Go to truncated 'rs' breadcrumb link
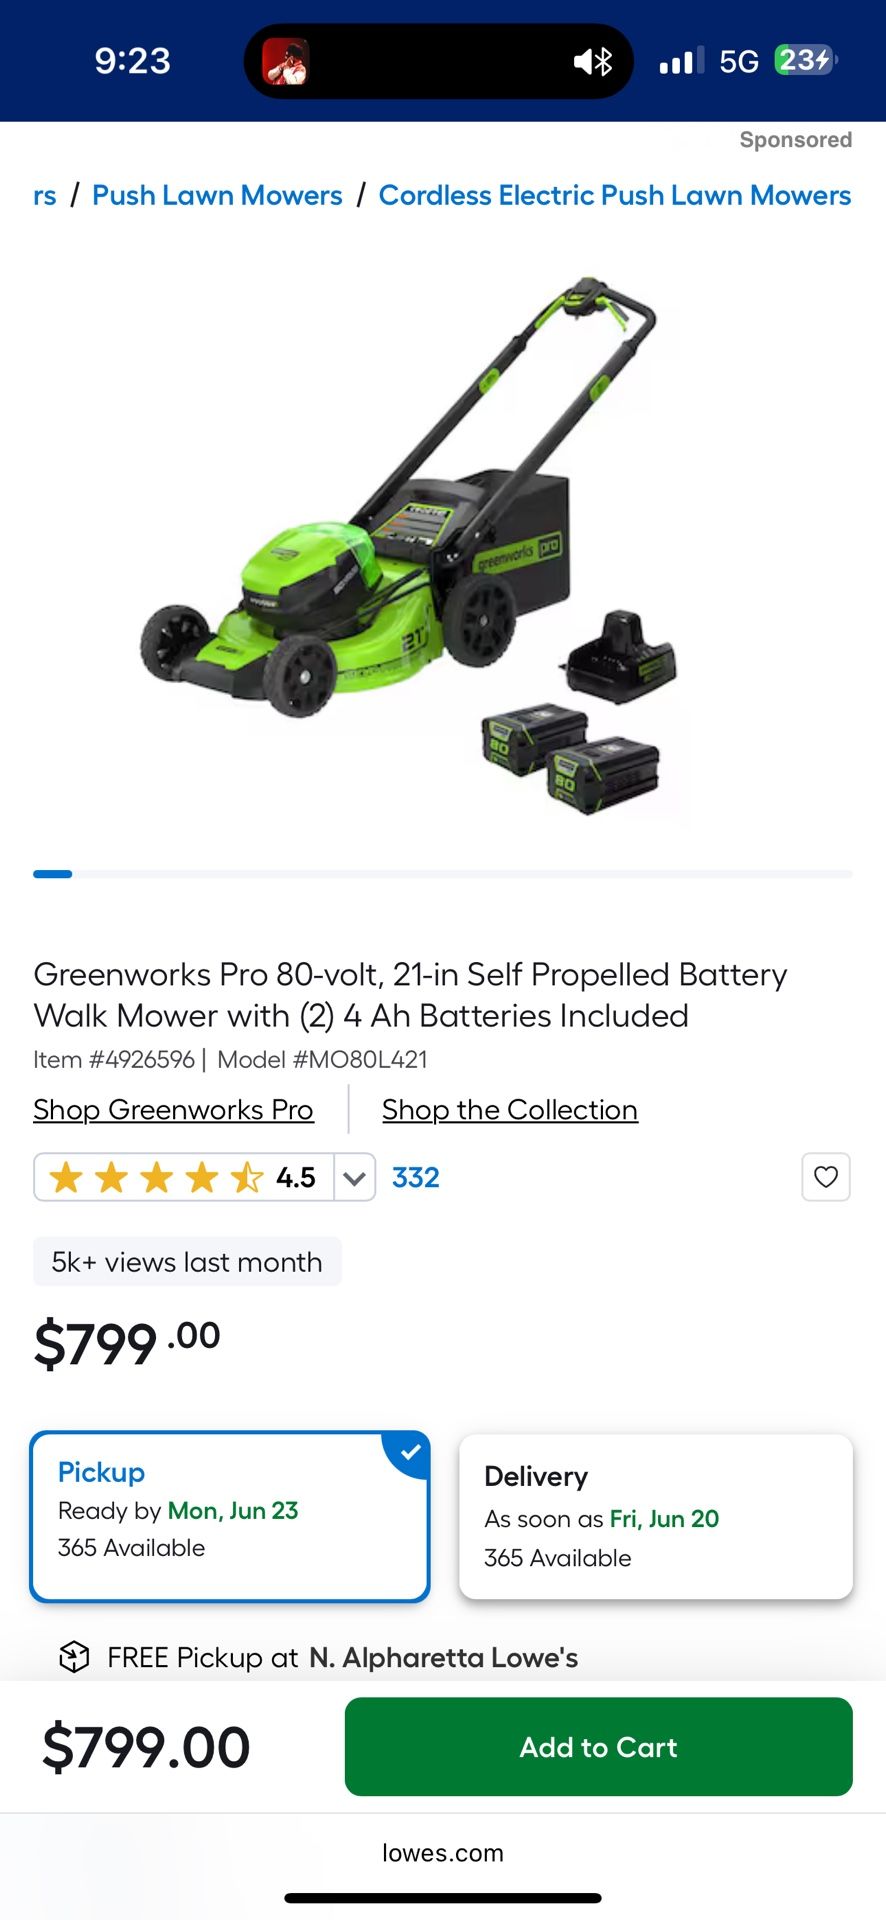 click(44, 195)
